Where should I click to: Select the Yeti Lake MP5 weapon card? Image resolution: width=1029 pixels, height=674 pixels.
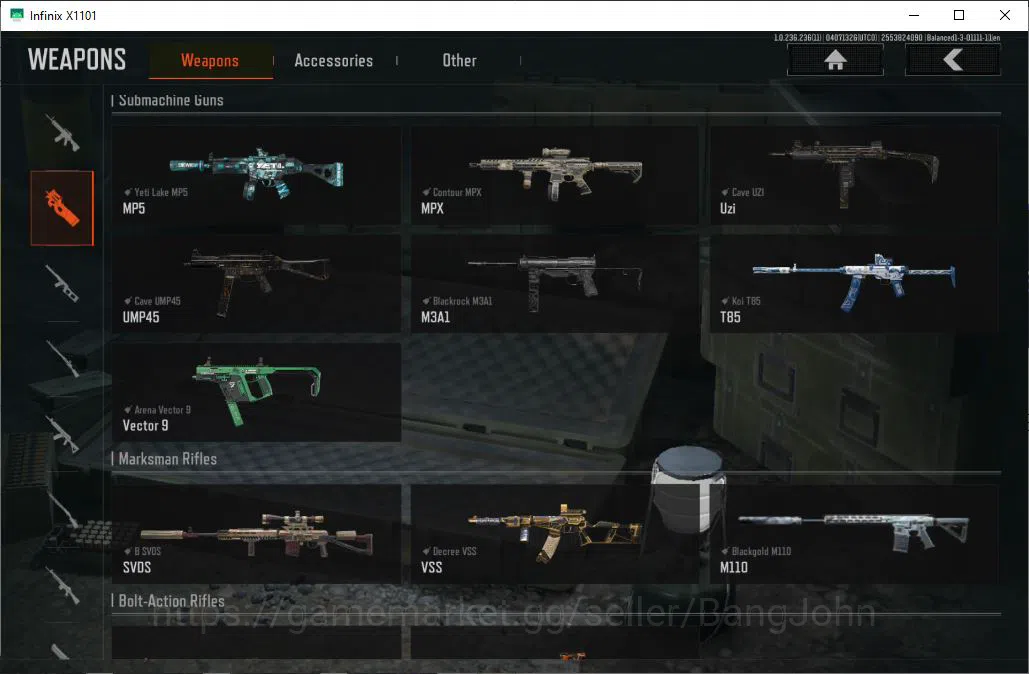[x=256, y=175]
